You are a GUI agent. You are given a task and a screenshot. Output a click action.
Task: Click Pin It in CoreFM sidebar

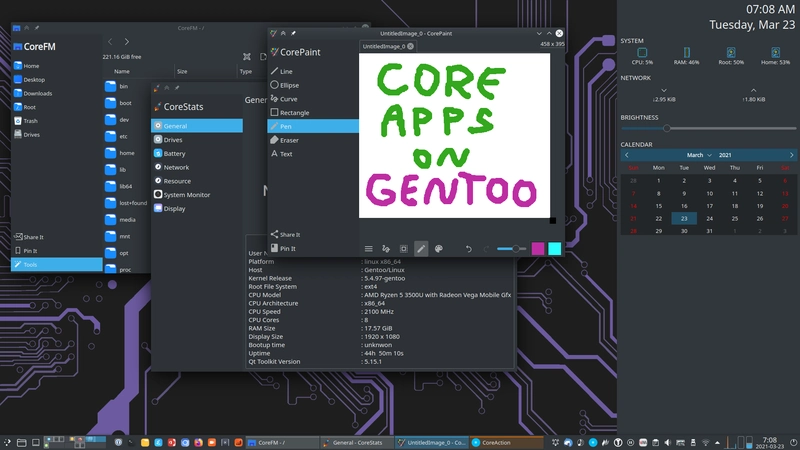(x=30, y=251)
